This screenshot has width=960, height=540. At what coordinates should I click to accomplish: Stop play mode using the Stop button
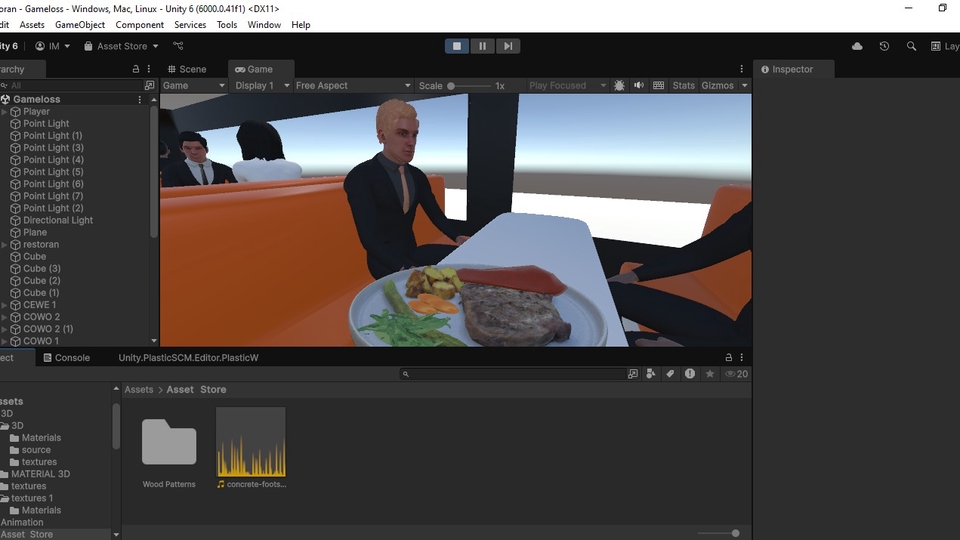point(457,46)
